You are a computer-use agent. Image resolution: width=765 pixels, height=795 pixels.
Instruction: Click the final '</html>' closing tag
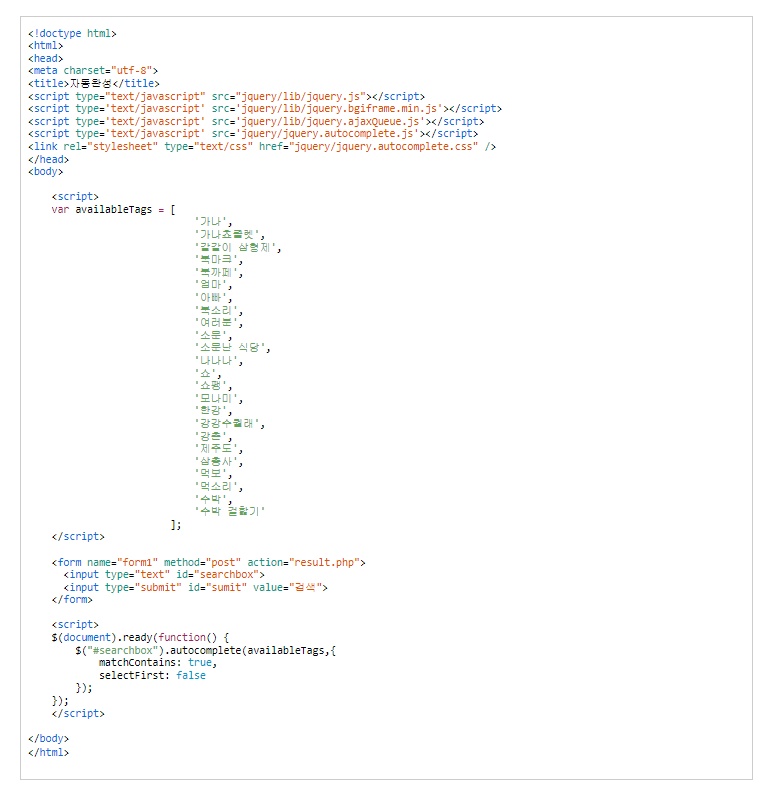click(48, 752)
